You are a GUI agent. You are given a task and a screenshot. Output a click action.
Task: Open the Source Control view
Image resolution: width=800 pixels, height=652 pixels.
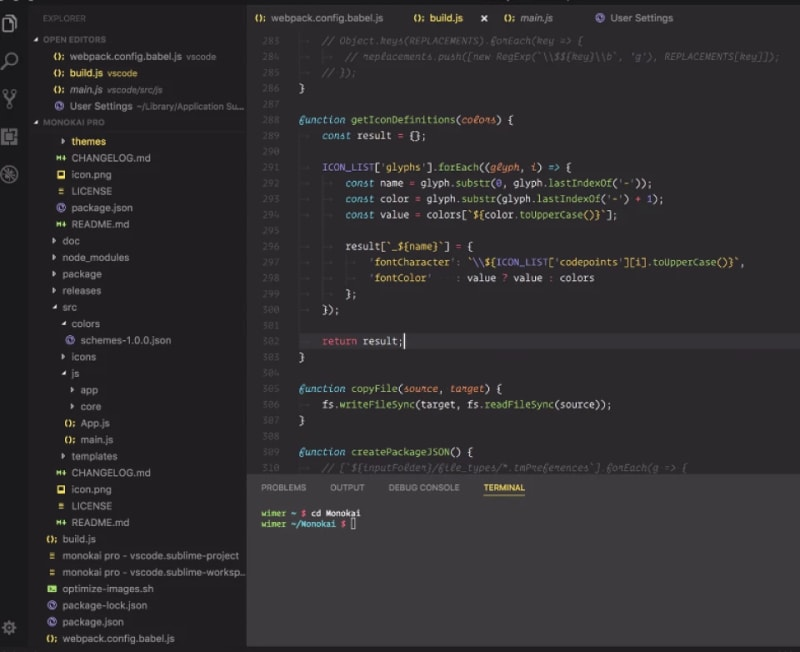(x=11, y=98)
